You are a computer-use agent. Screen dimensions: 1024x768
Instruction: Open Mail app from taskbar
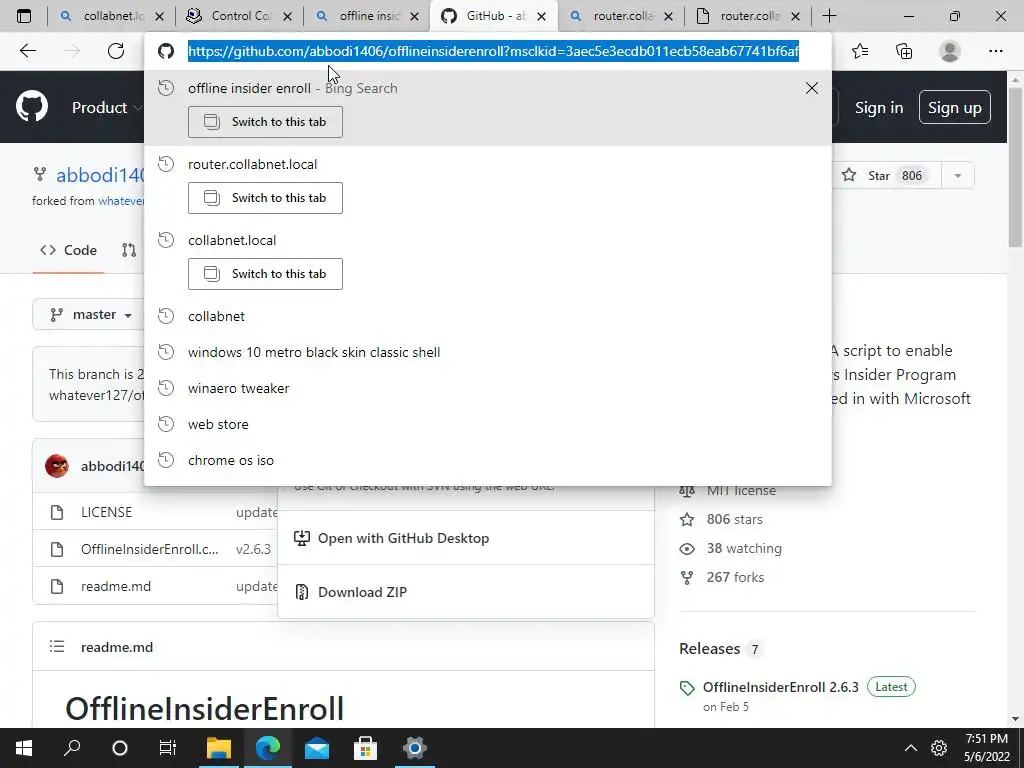pyautogui.click(x=317, y=748)
